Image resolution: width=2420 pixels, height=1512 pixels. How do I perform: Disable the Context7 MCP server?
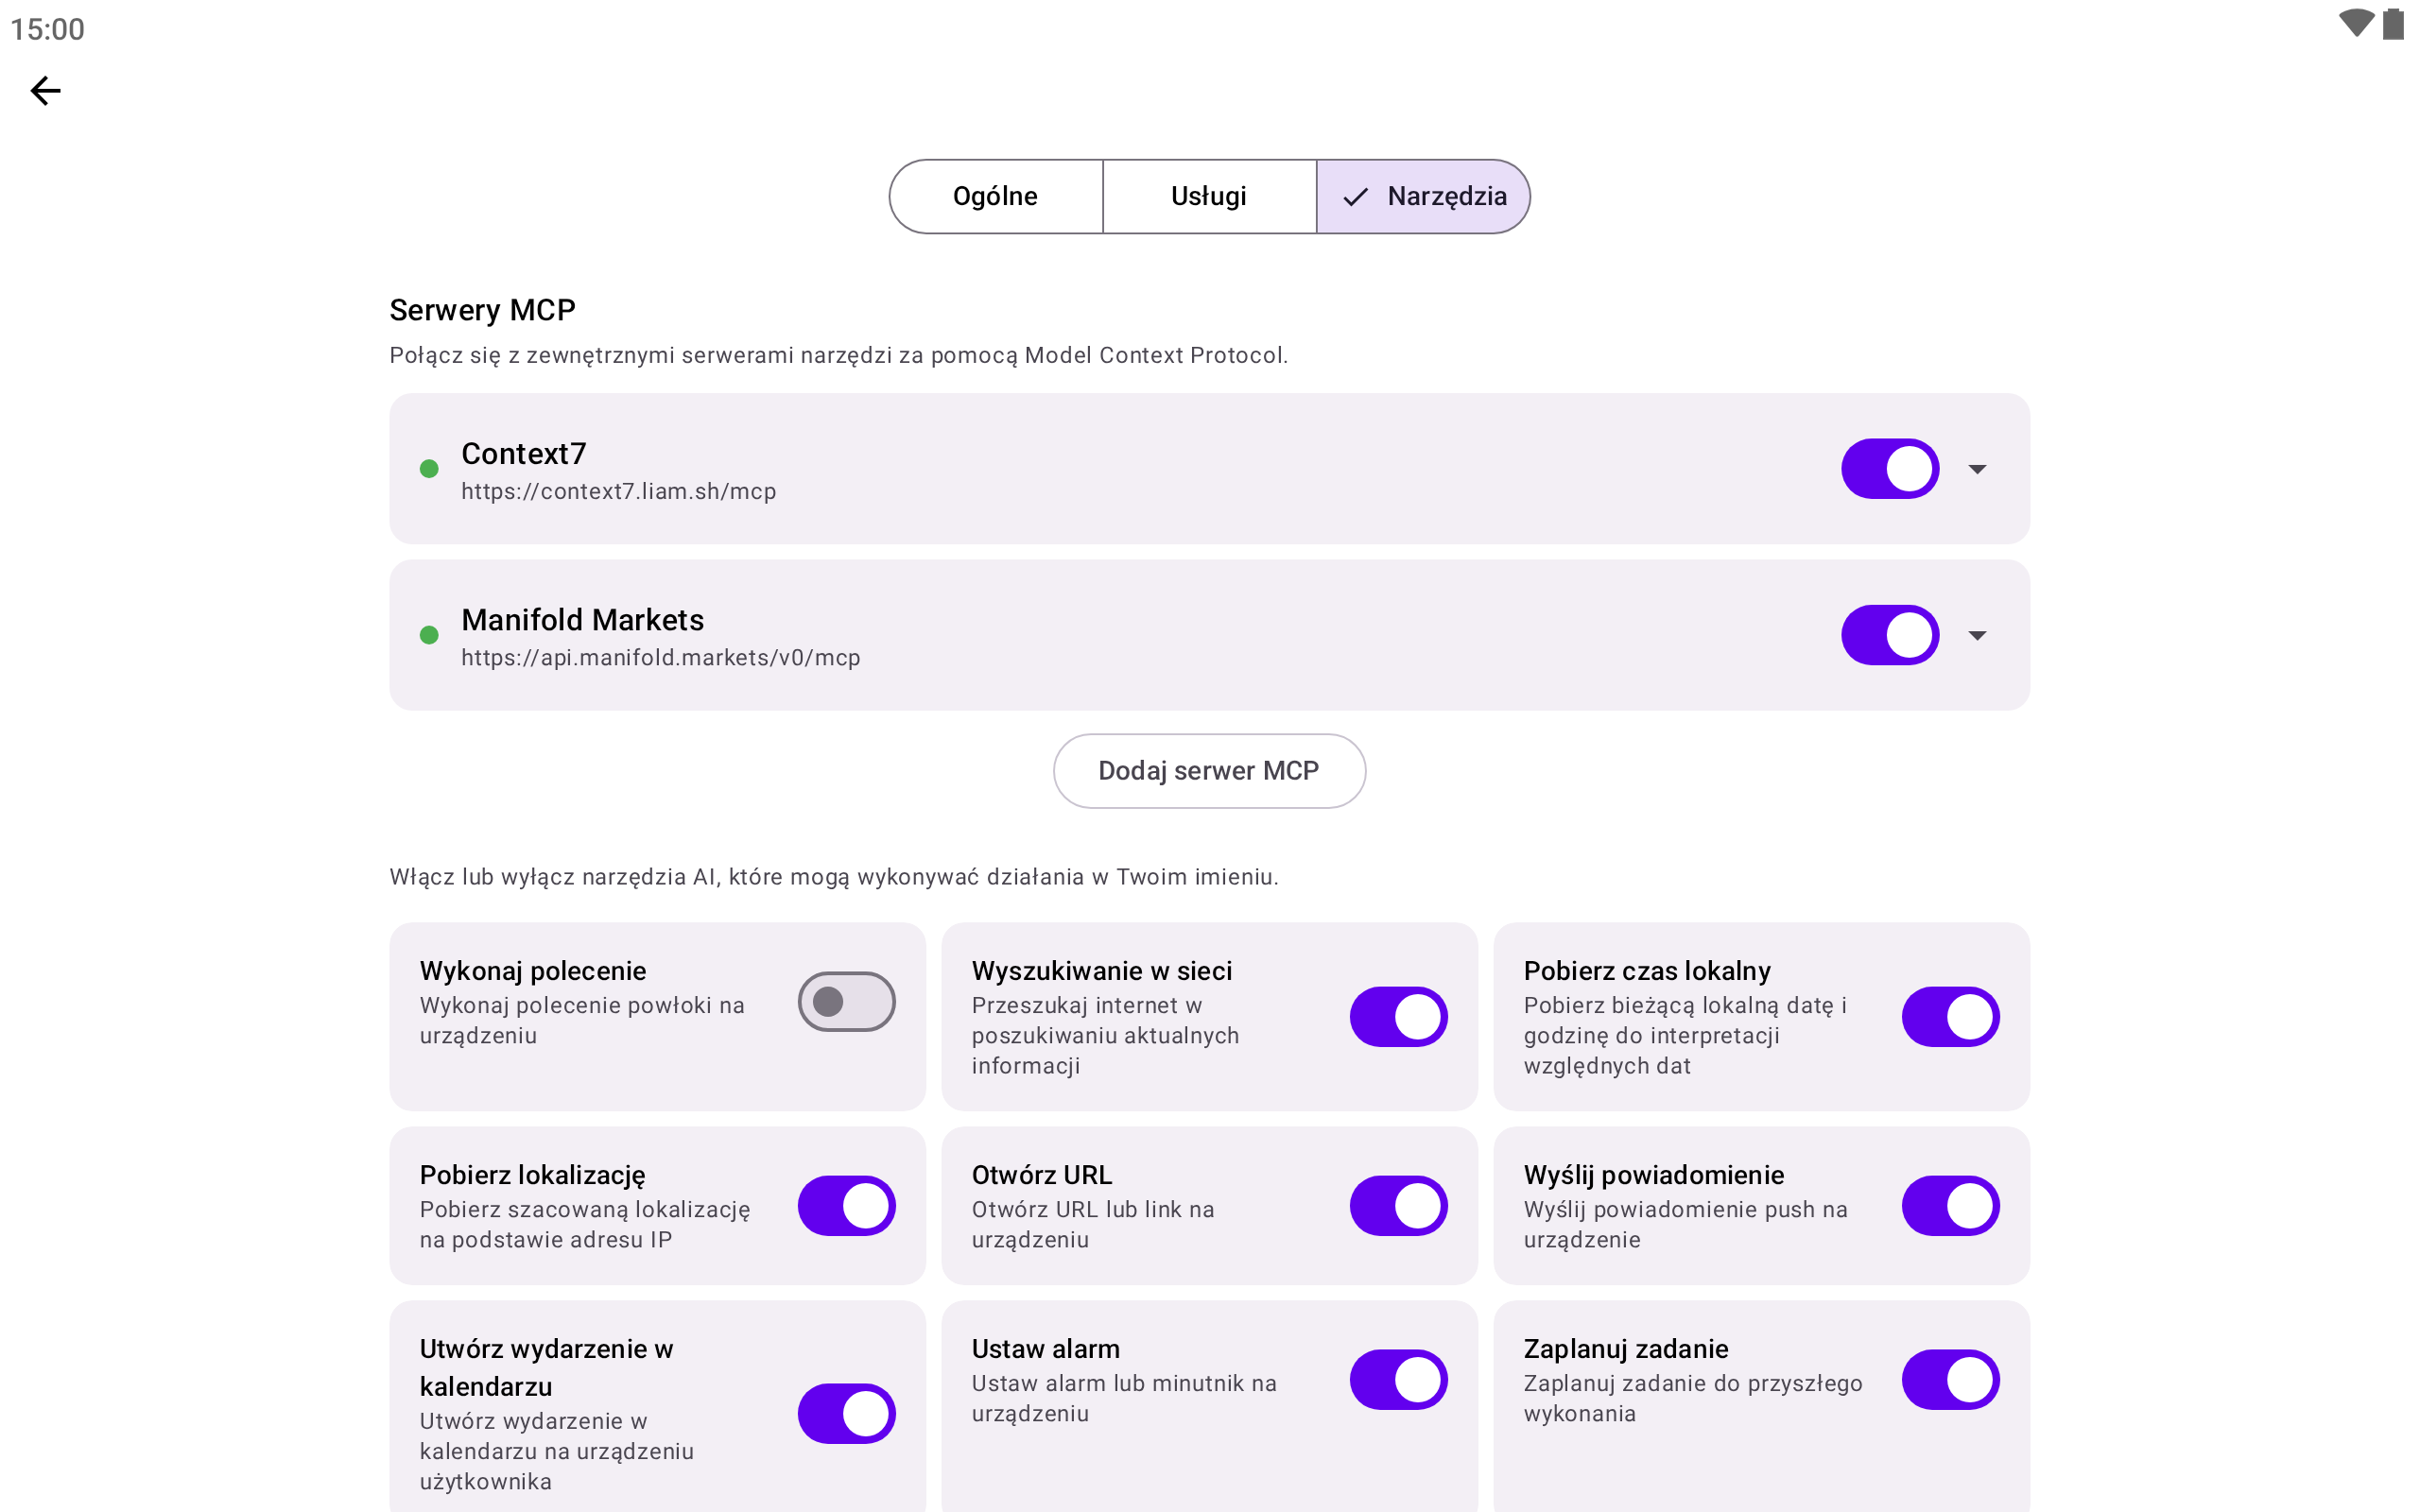pyautogui.click(x=1890, y=469)
